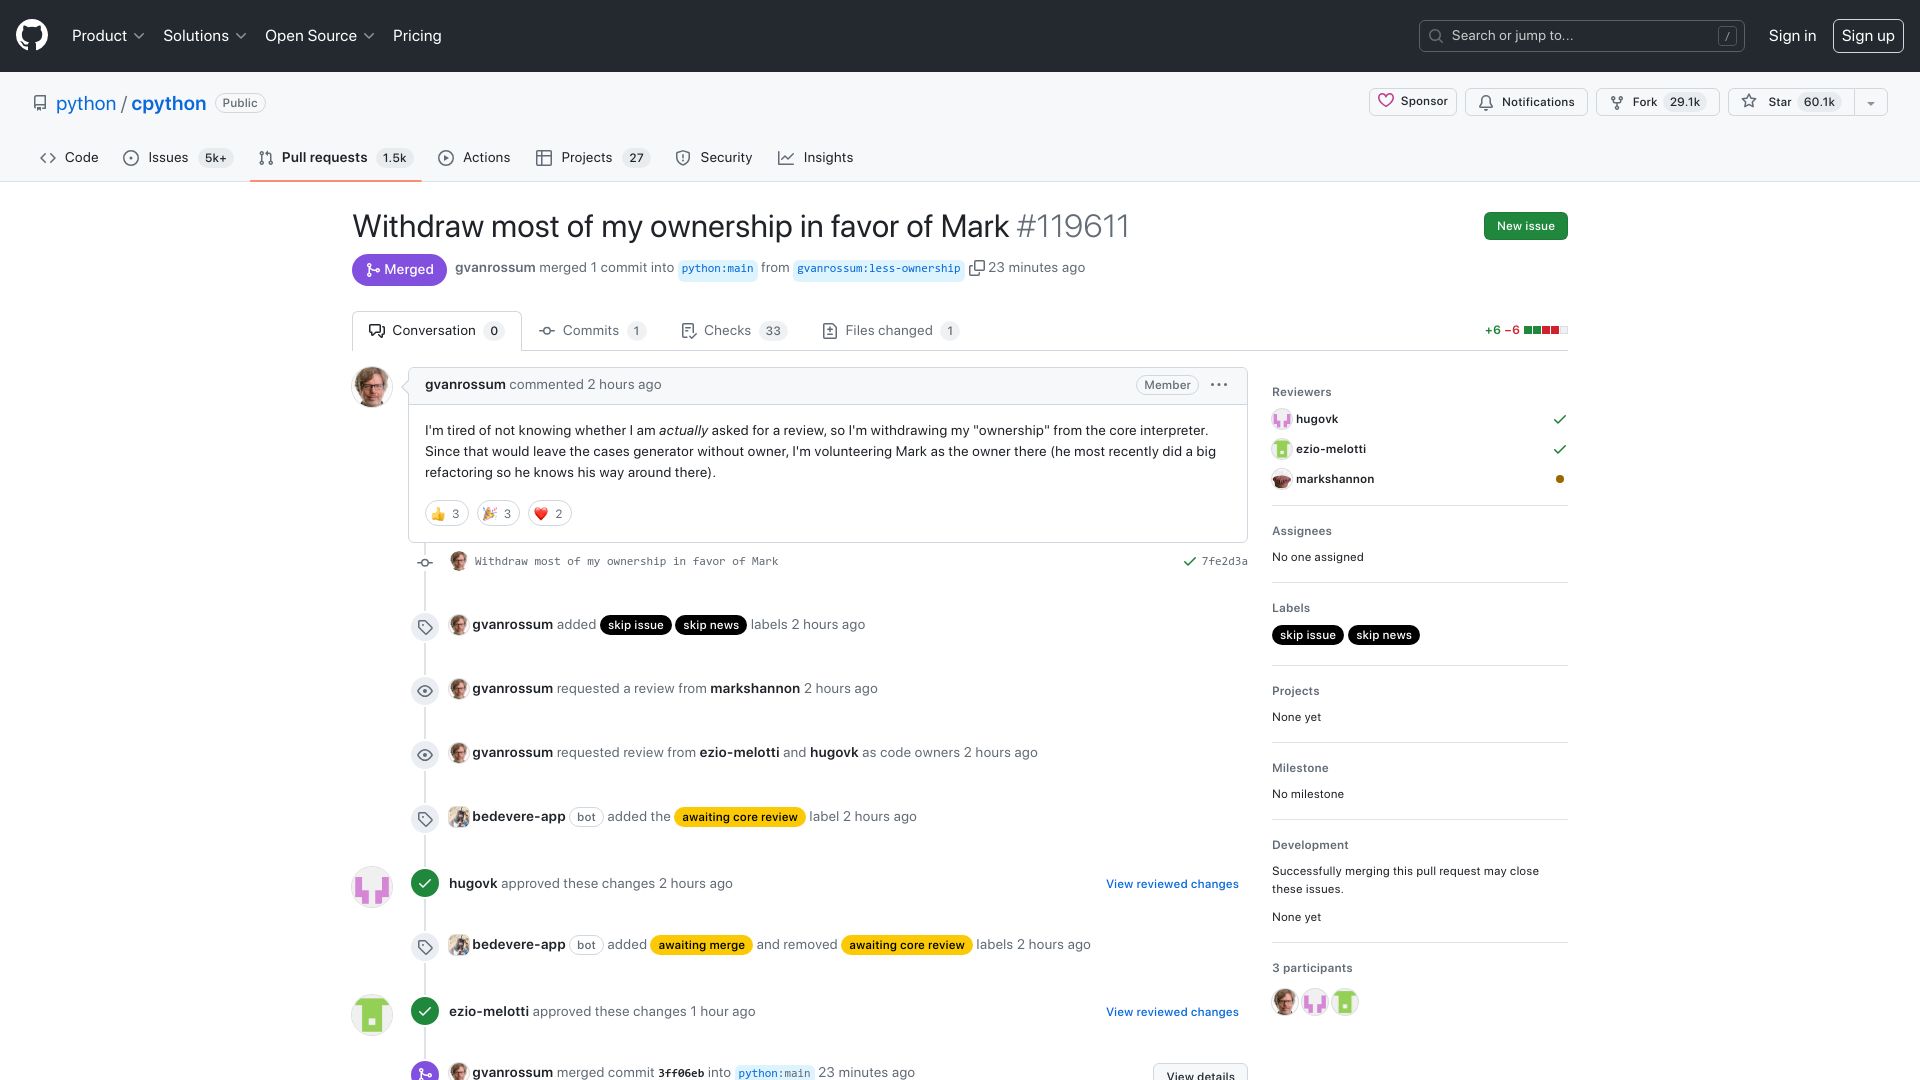Expand the Solutions menu

coord(204,36)
